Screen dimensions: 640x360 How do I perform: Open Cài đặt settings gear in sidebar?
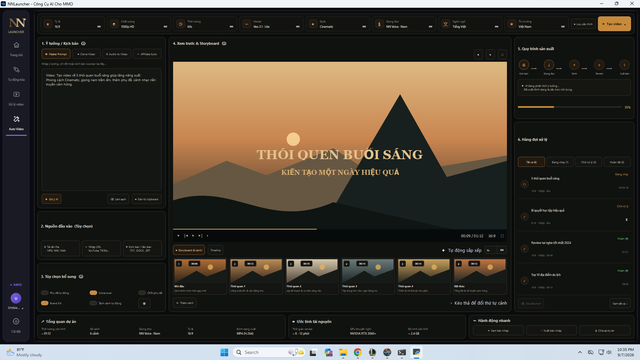point(16,322)
